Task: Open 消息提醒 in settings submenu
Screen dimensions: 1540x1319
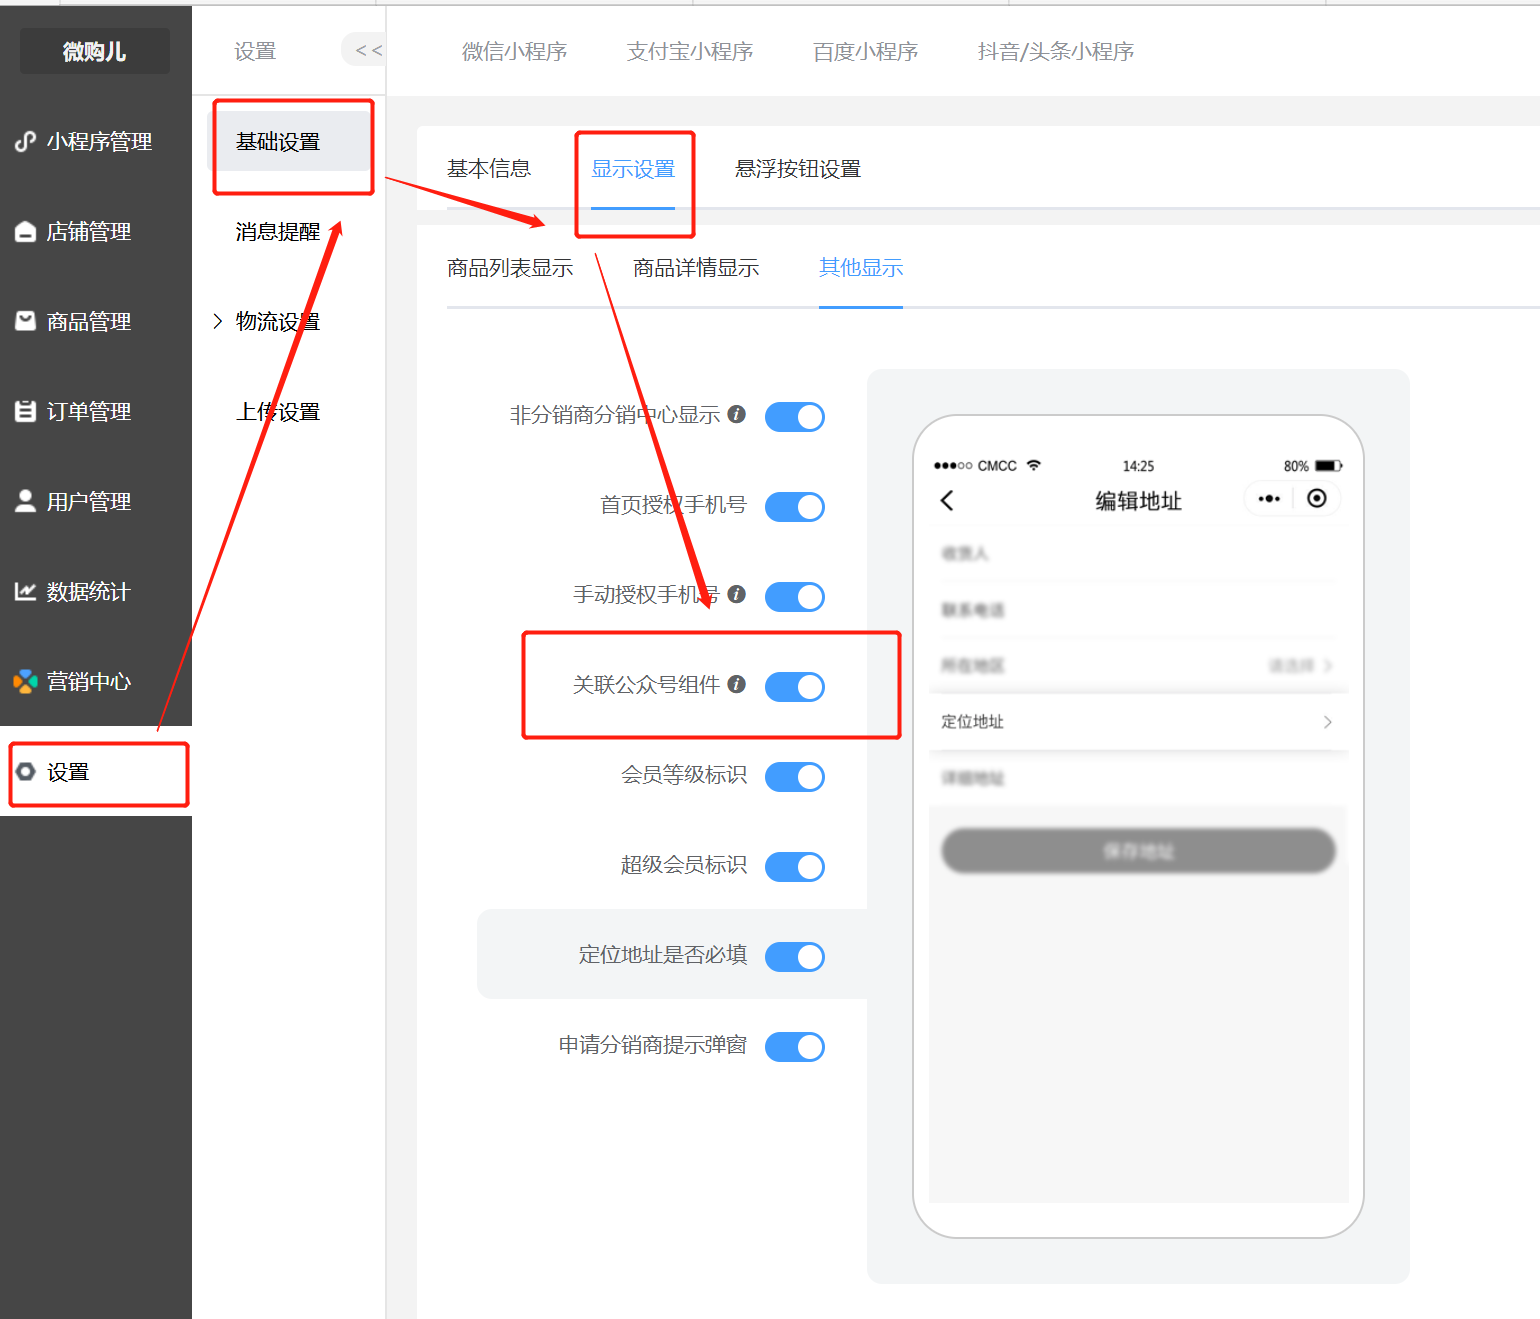Action: click(278, 232)
